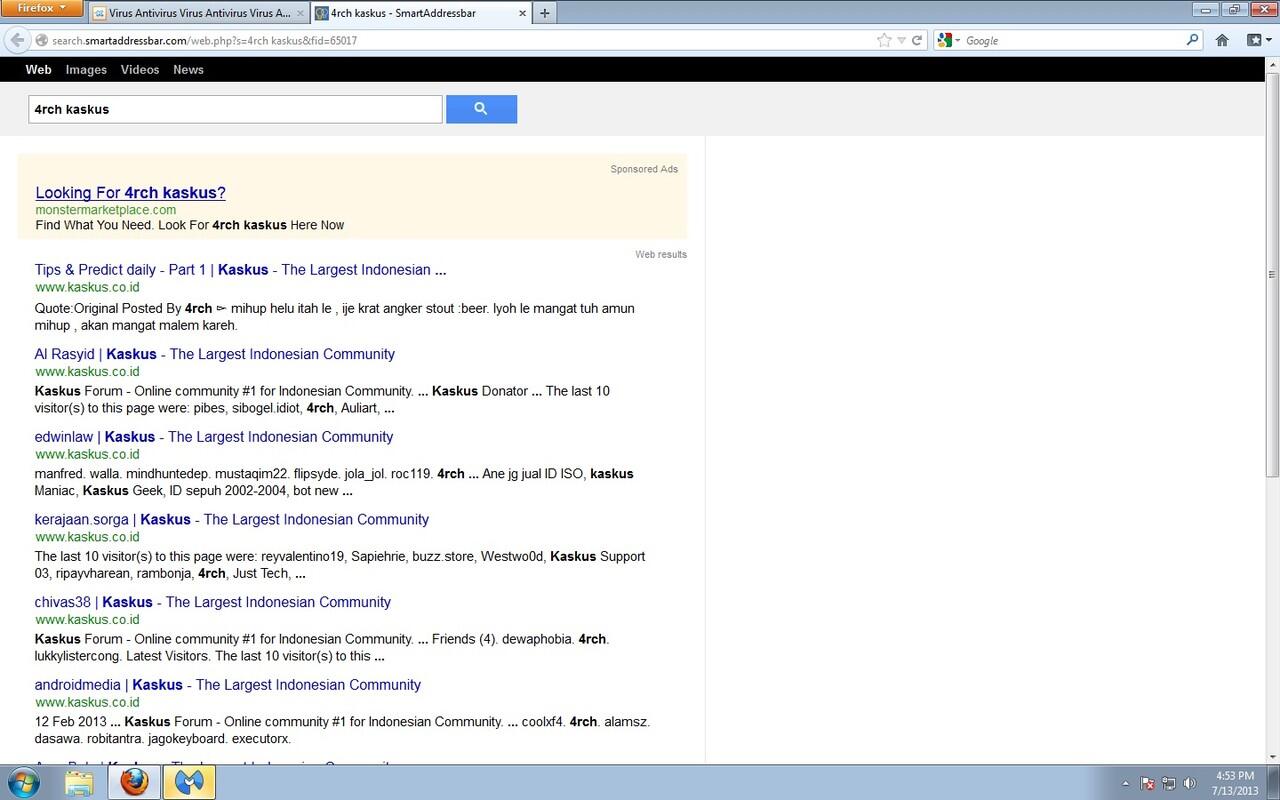
Task: Close the 4rch kaskus tab
Action: 522,13
